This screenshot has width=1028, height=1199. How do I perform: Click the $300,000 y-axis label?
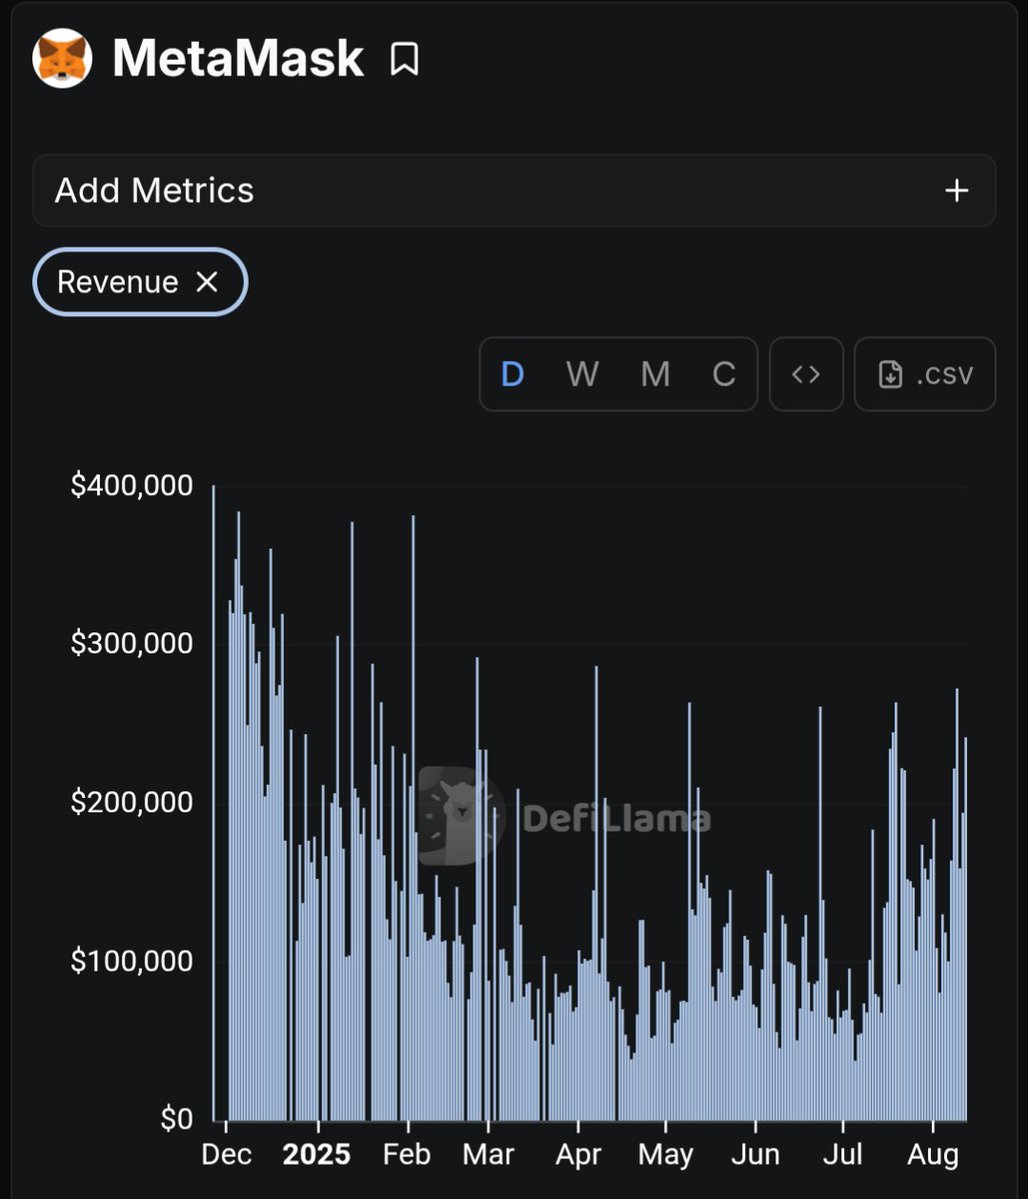click(x=132, y=643)
